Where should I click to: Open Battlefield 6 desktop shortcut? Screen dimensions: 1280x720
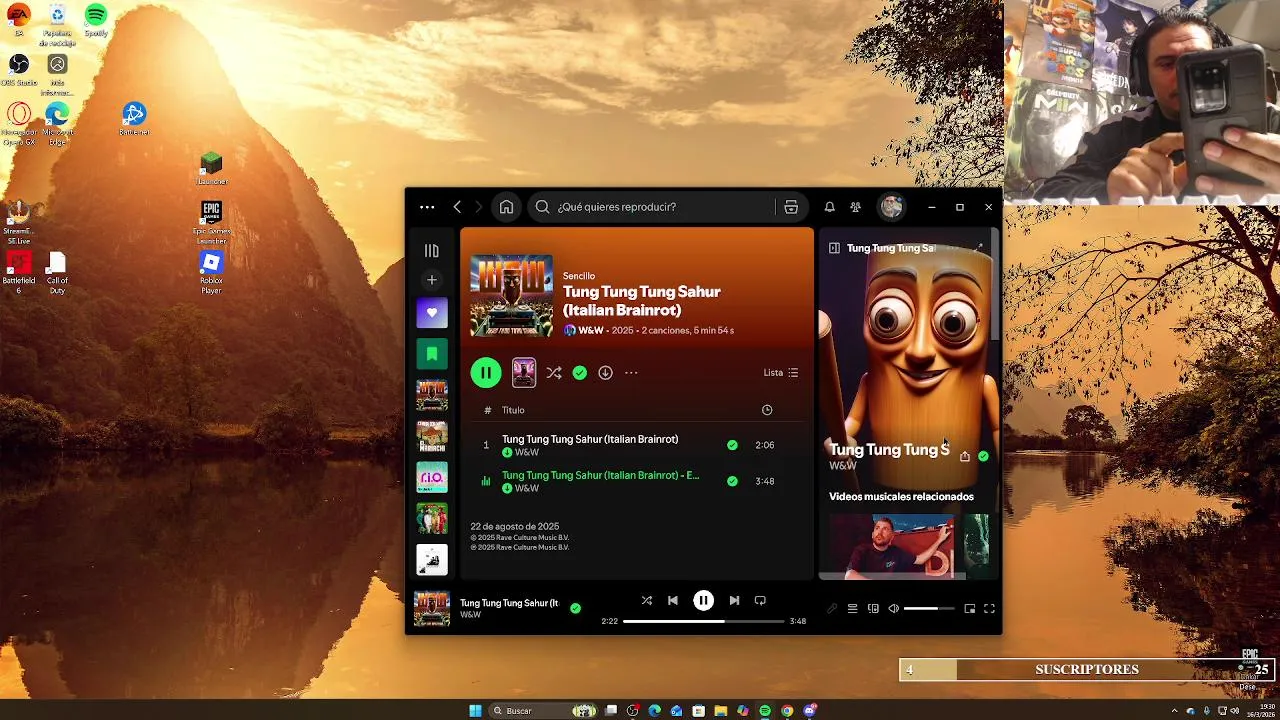pos(19,271)
